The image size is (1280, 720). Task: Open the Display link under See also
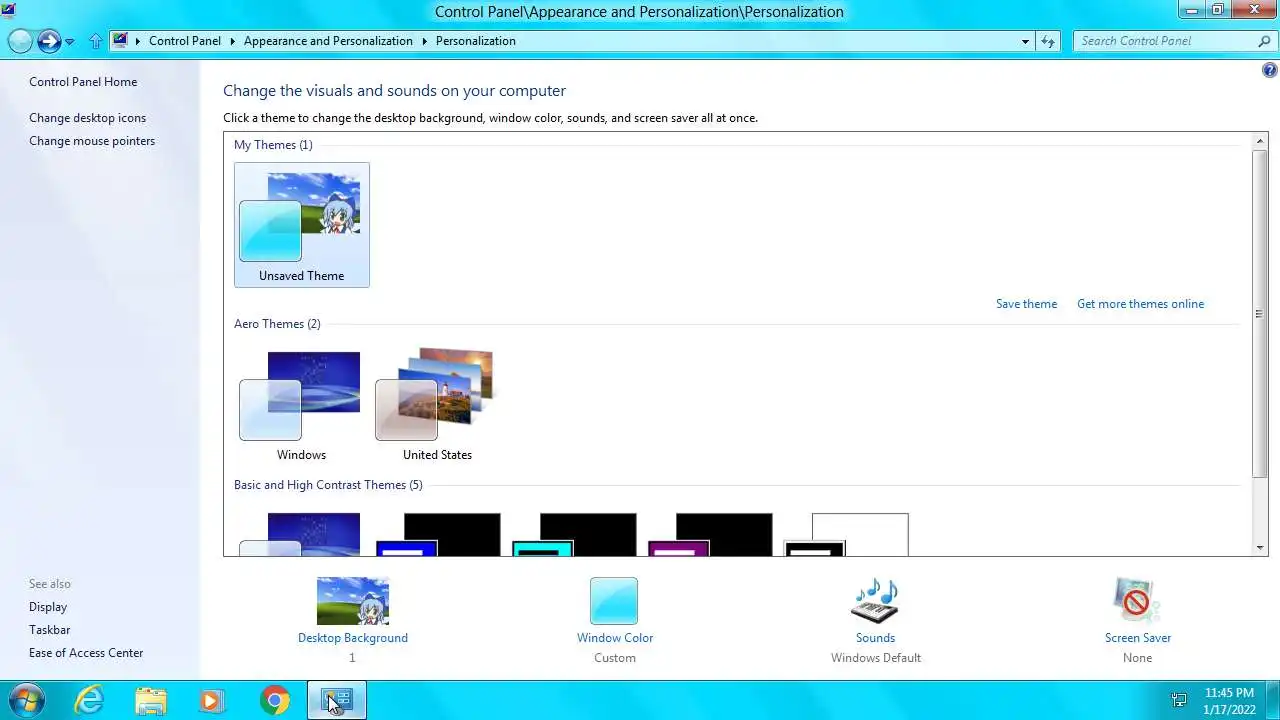(48, 607)
